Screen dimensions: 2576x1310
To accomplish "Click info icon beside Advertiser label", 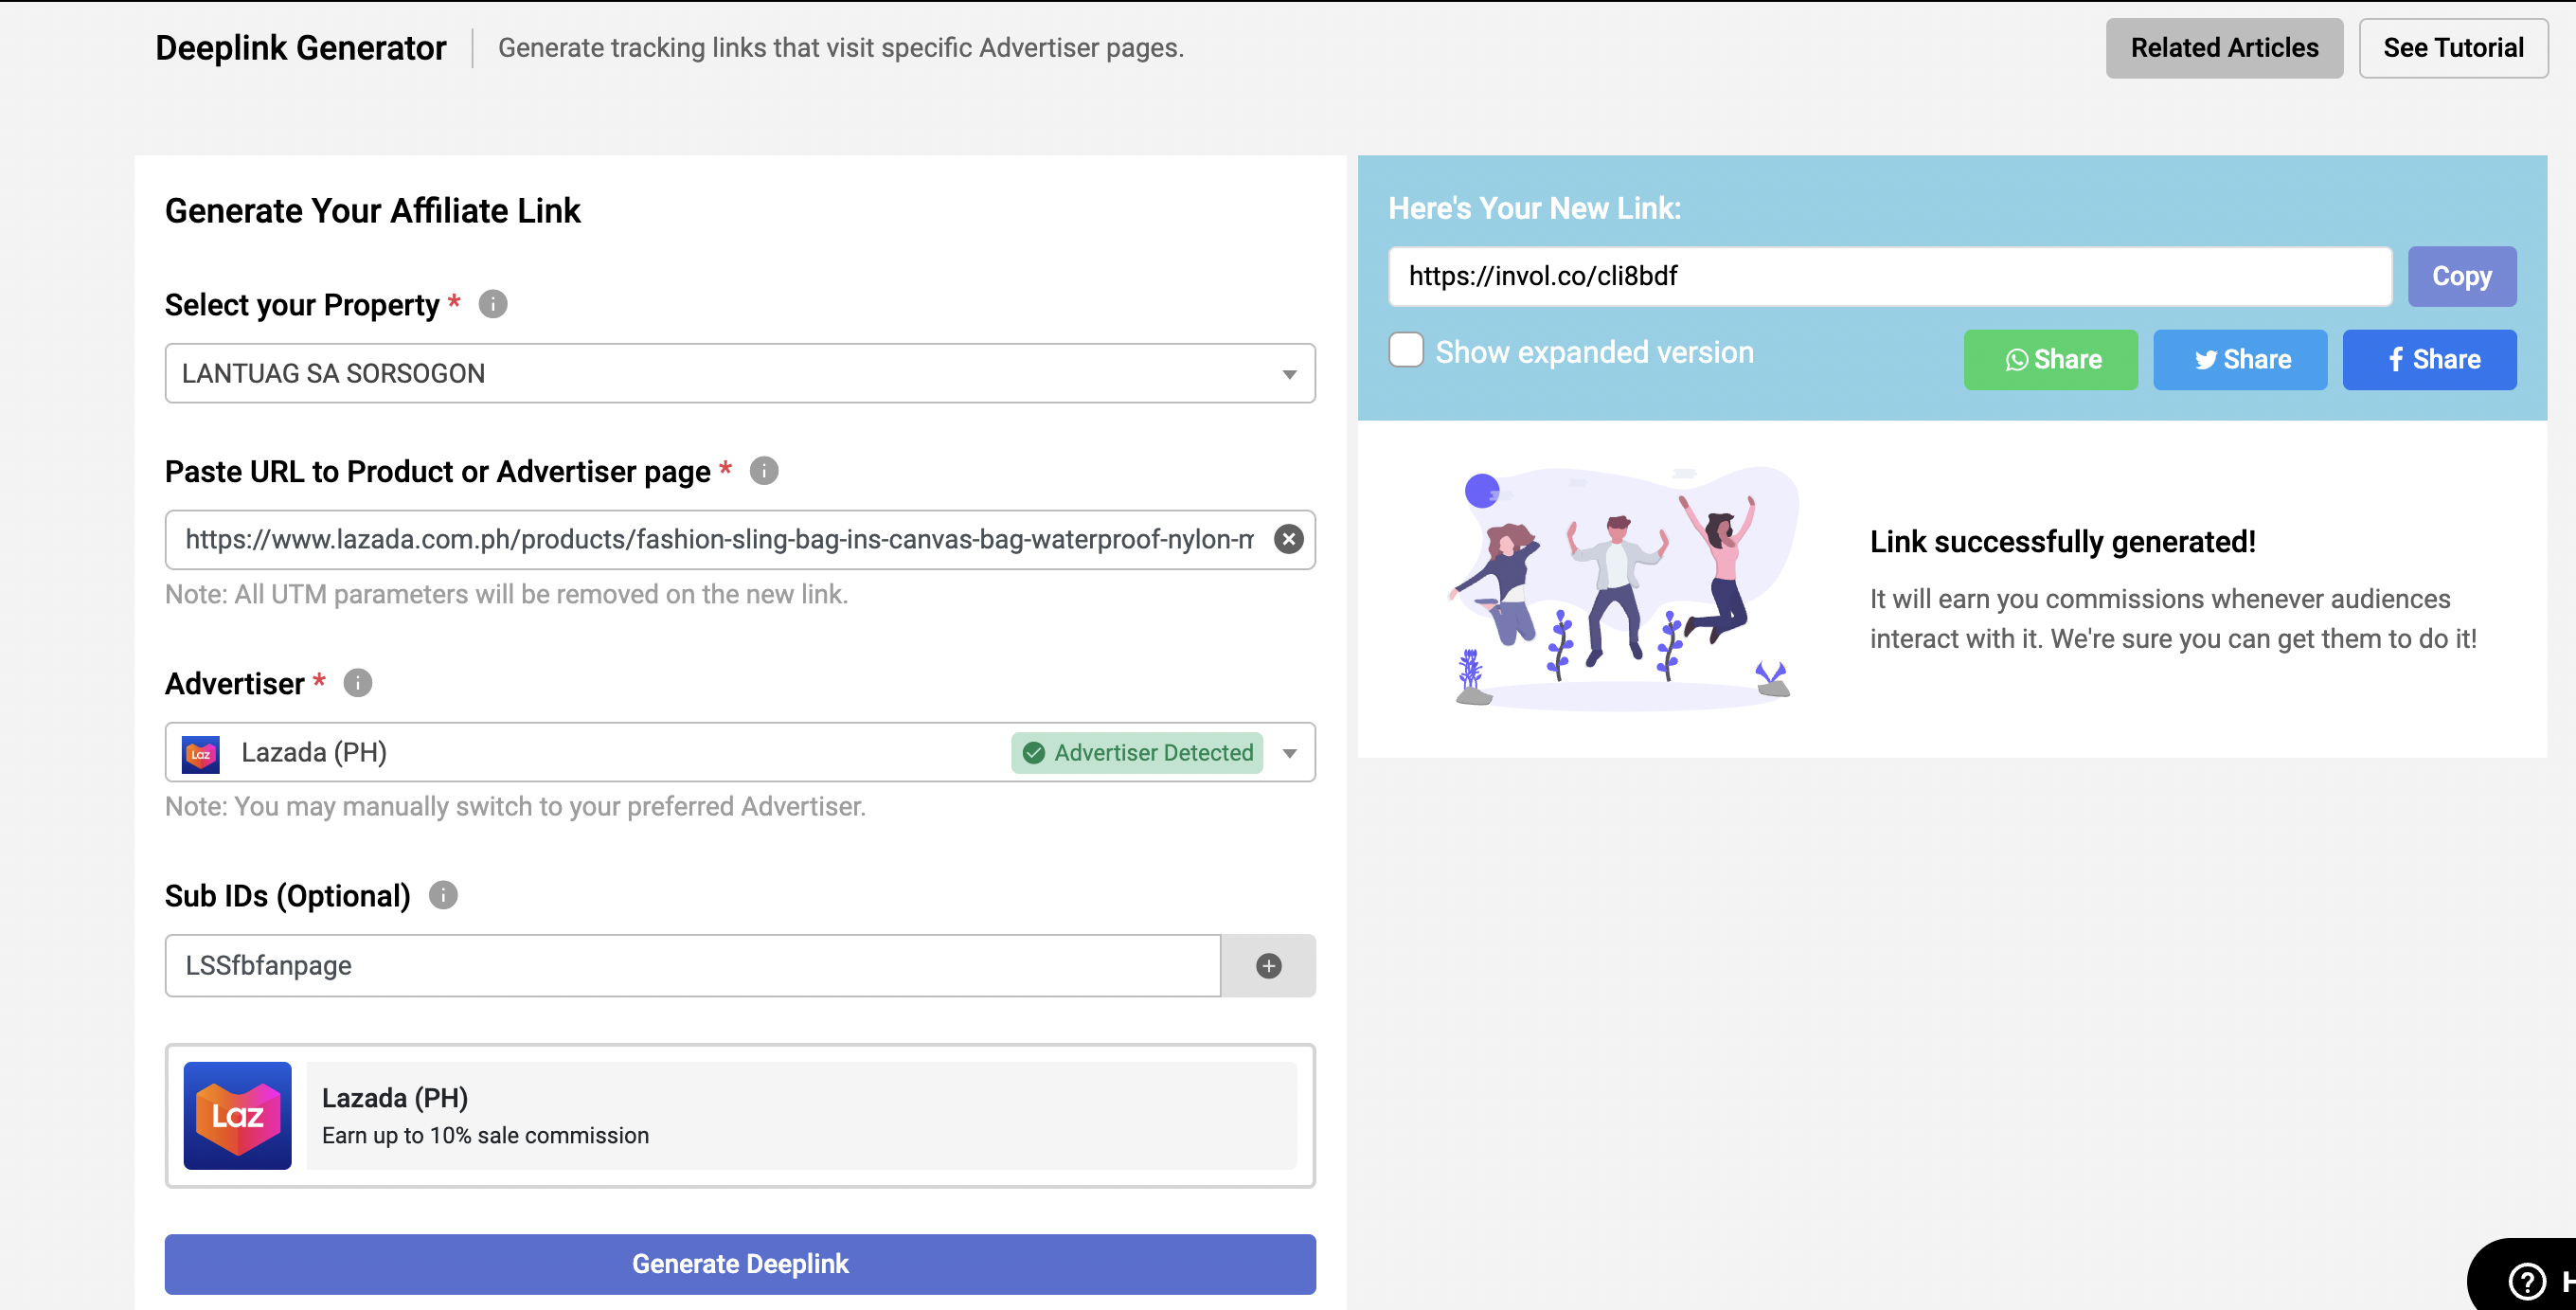I will tap(358, 683).
